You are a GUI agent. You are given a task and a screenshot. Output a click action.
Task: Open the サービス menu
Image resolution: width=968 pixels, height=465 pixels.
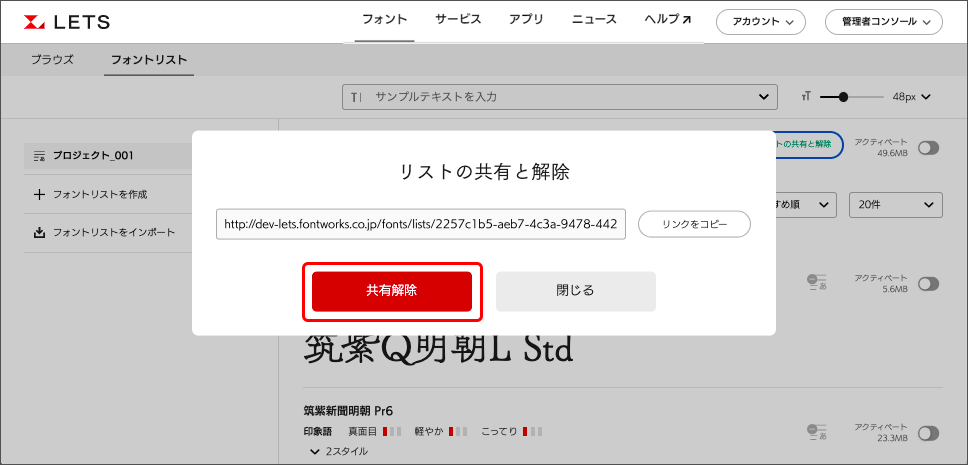[x=458, y=19]
